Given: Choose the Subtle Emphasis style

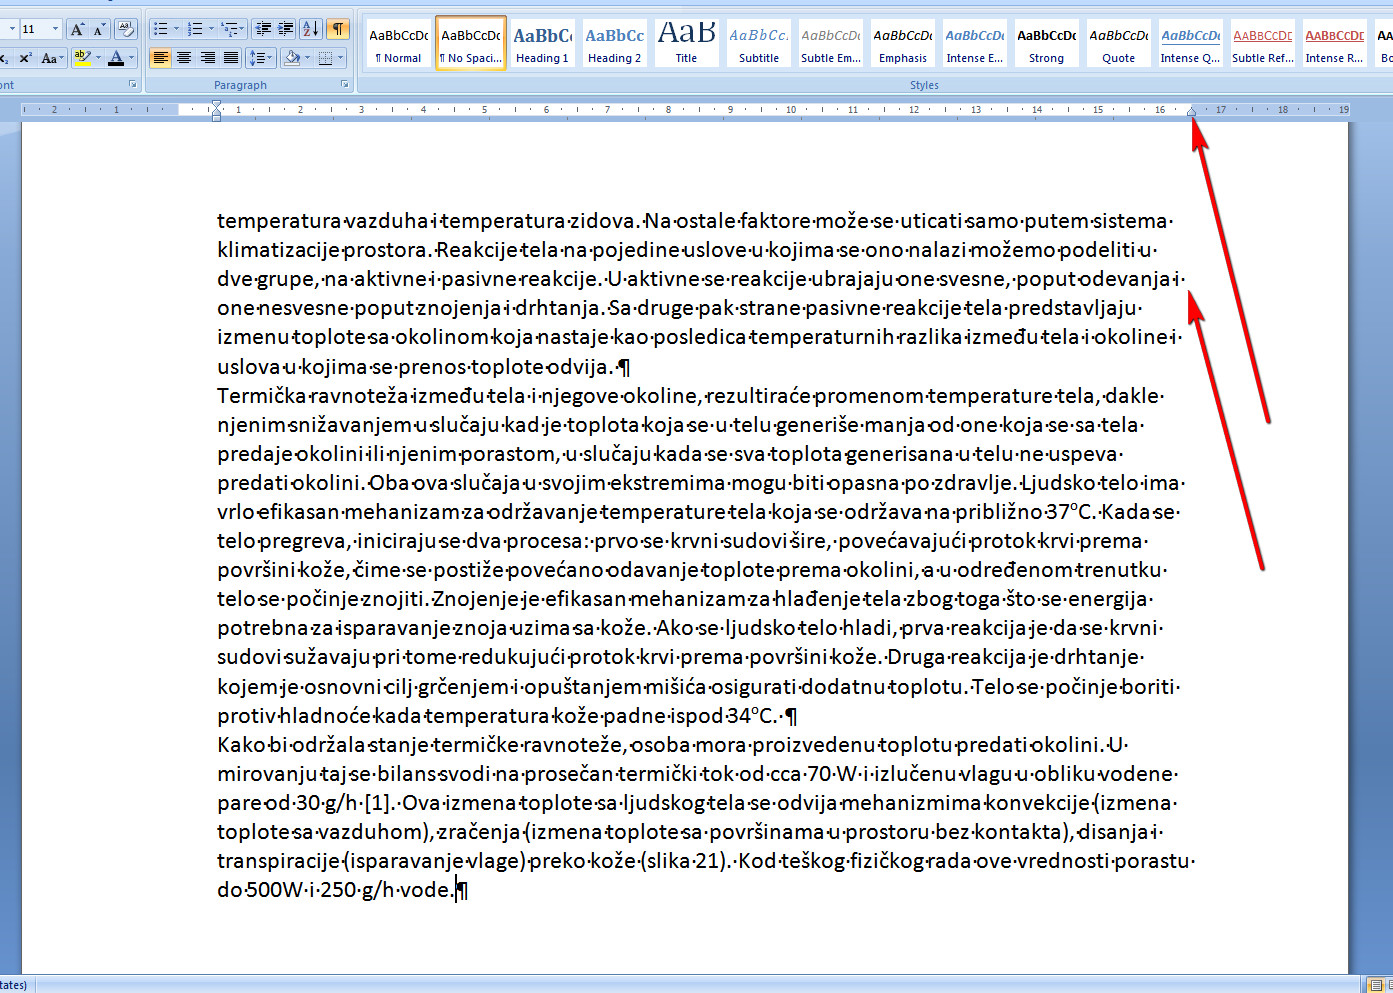Looking at the screenshot, I should (x=831, y=43).
